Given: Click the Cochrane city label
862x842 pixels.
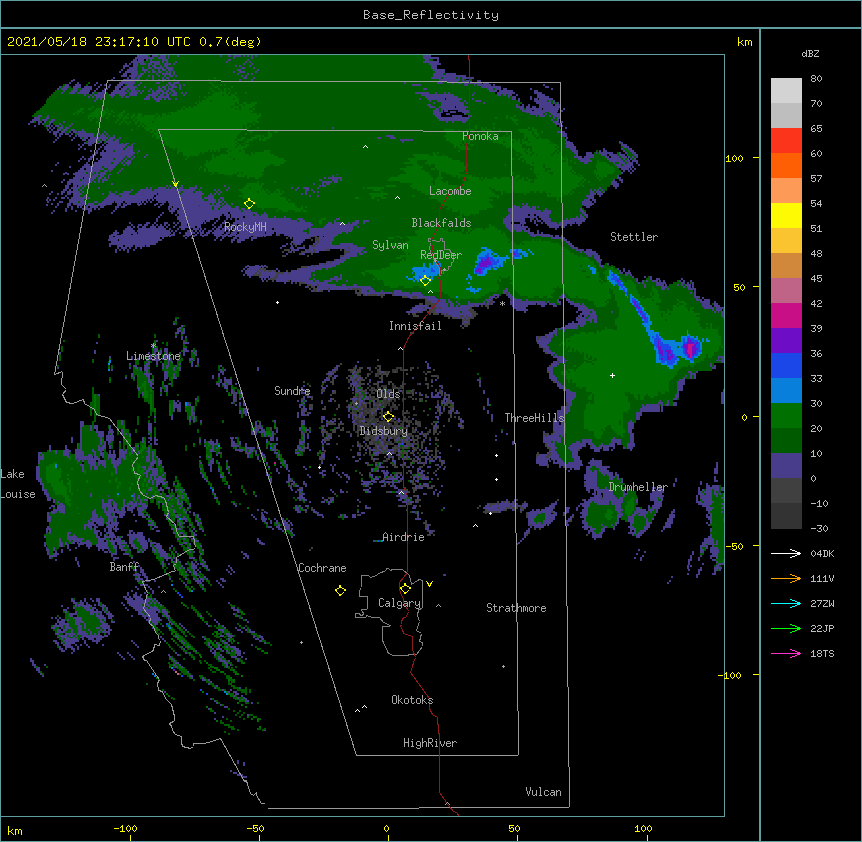Looking at the screenshot, I should (322, 568).
